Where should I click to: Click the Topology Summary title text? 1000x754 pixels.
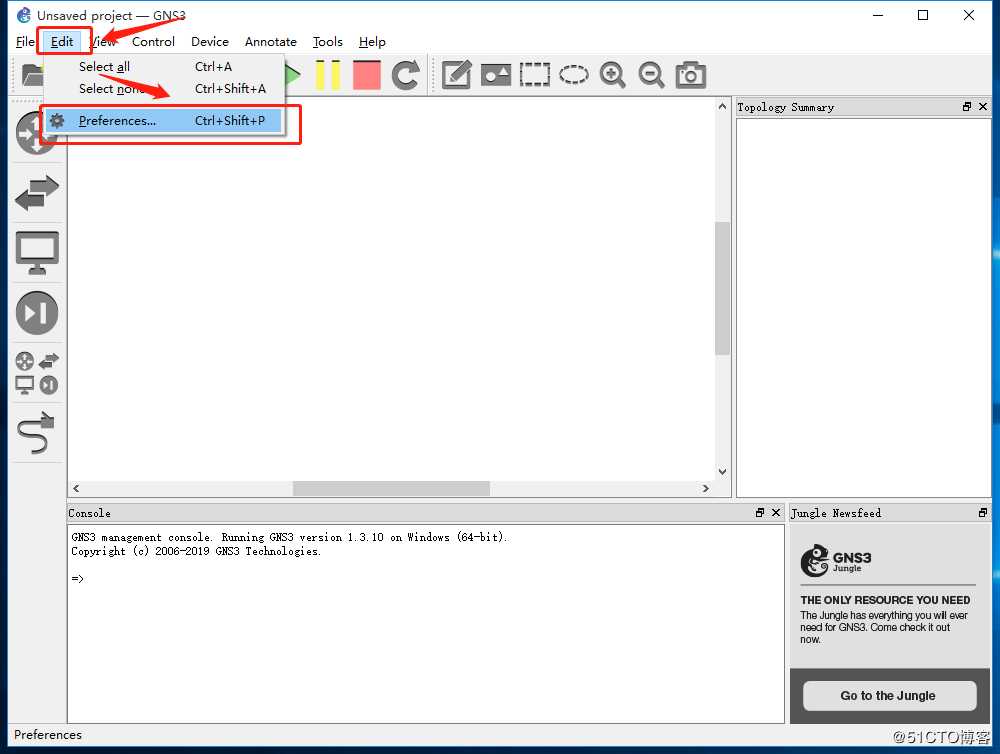point(785,107)
